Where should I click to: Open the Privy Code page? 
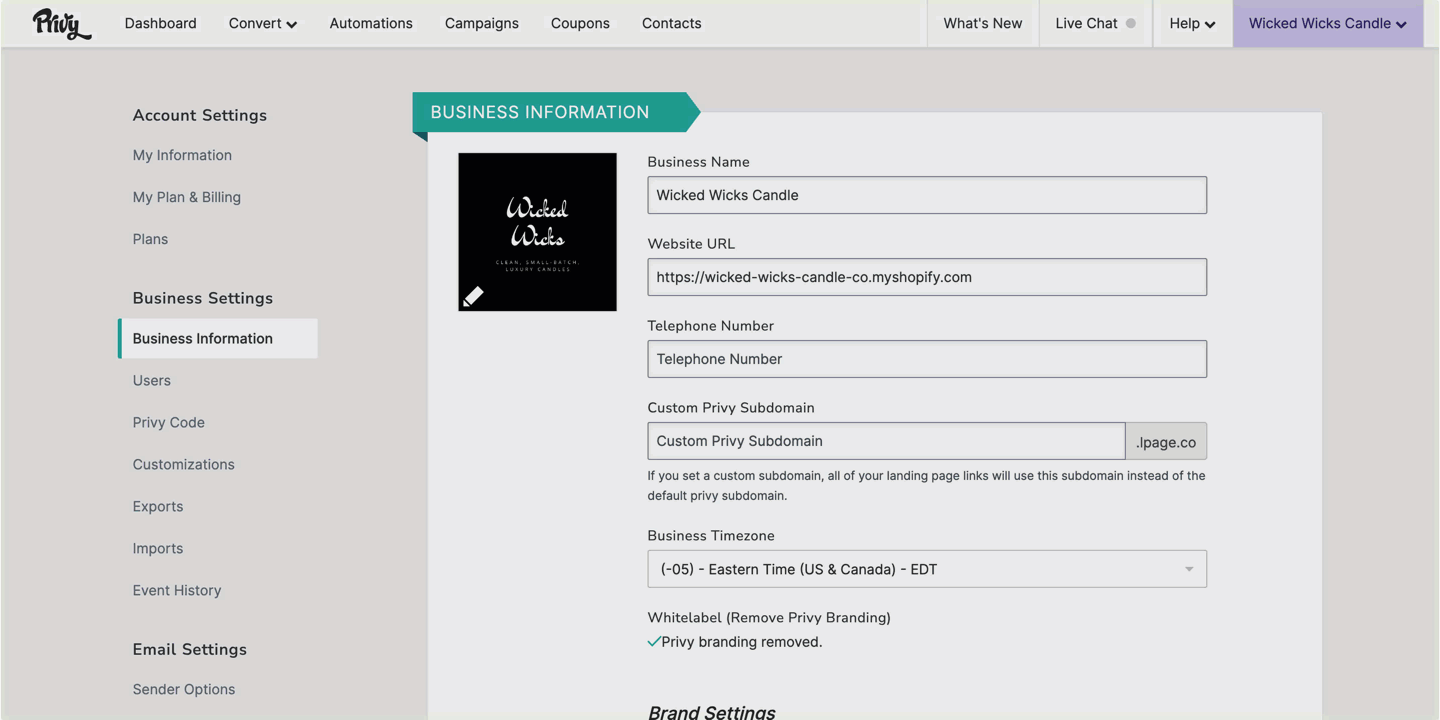pyautogui.click(x=169, y=422)
